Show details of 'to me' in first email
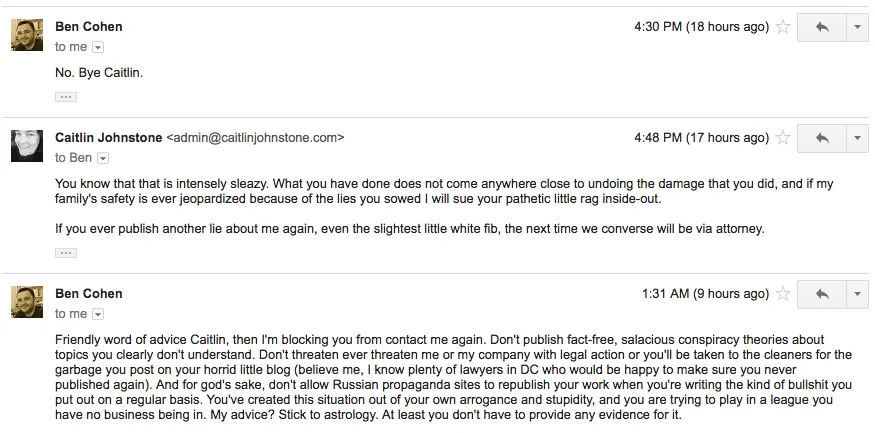Viewport: 875px width, 433px height. point(98,47)
